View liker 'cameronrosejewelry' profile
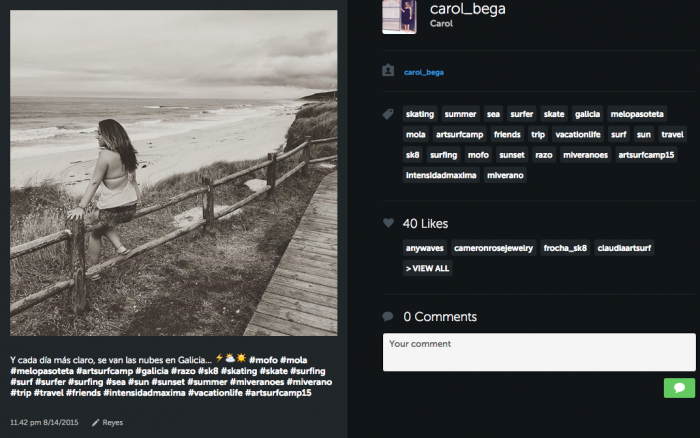The height and width of the screenshot is (438, 700). tap(488, 248)
